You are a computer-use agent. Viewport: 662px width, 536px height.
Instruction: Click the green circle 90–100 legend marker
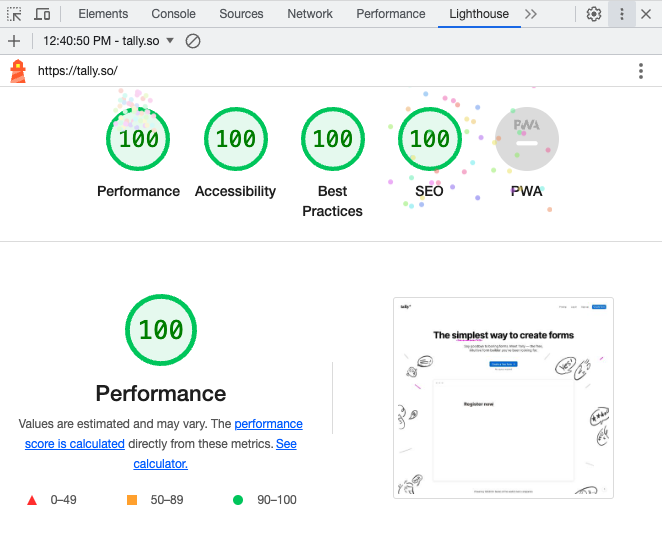click(x=238, y=500)
